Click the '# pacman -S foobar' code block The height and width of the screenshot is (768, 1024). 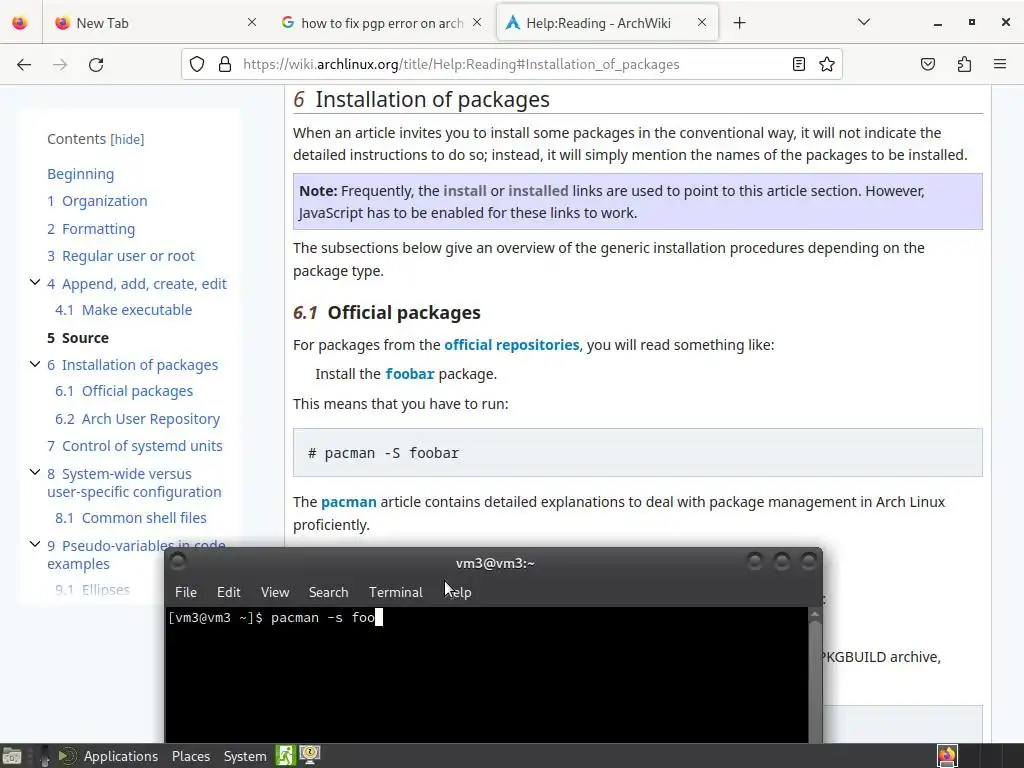pos(637,453)
